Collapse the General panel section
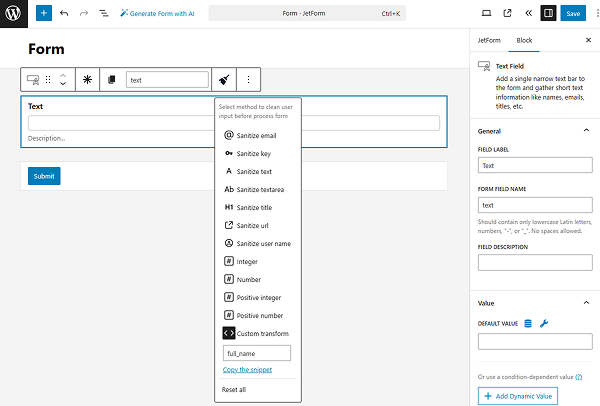This screenshot has height=406, width=600. [x=585, y=130]
